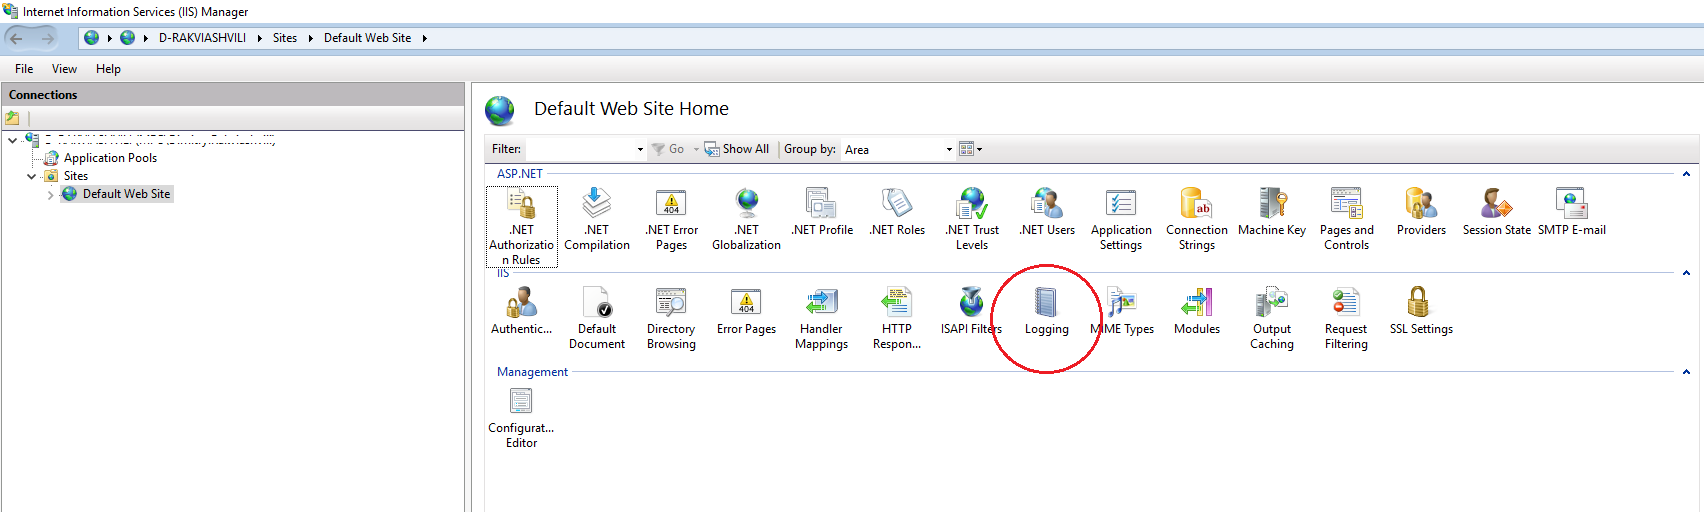Open Directory Browsing feature

671,318
